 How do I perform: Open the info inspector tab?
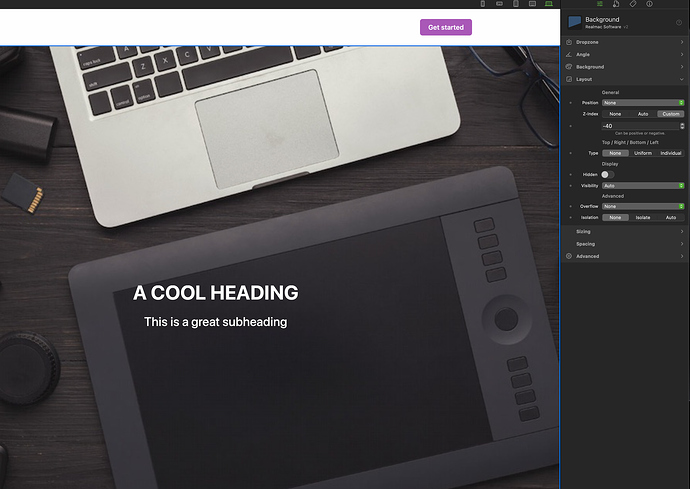click(x=650, y=4)
